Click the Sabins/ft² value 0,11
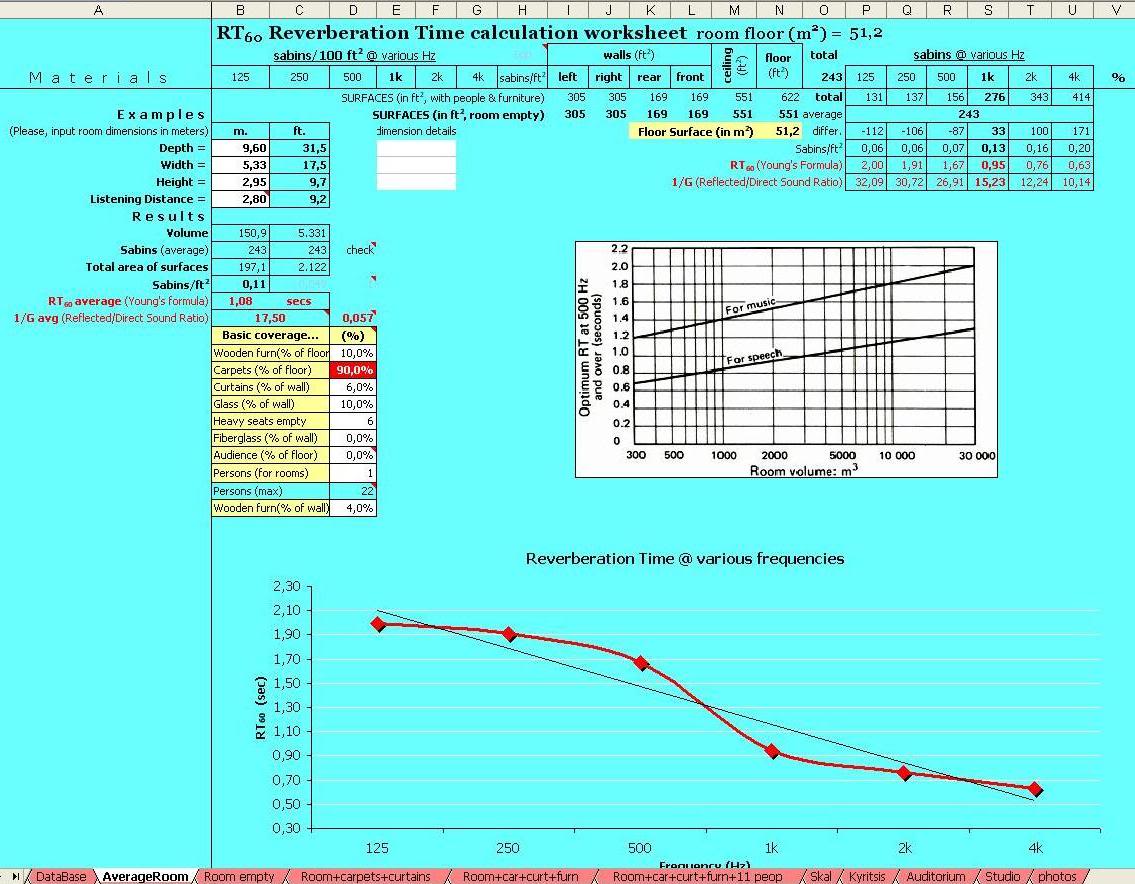 [x=240, y=285]
